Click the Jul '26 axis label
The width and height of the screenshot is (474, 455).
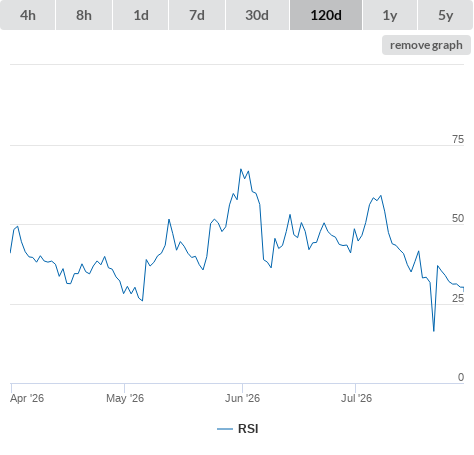pyautogui.click(x=356, y=398)
